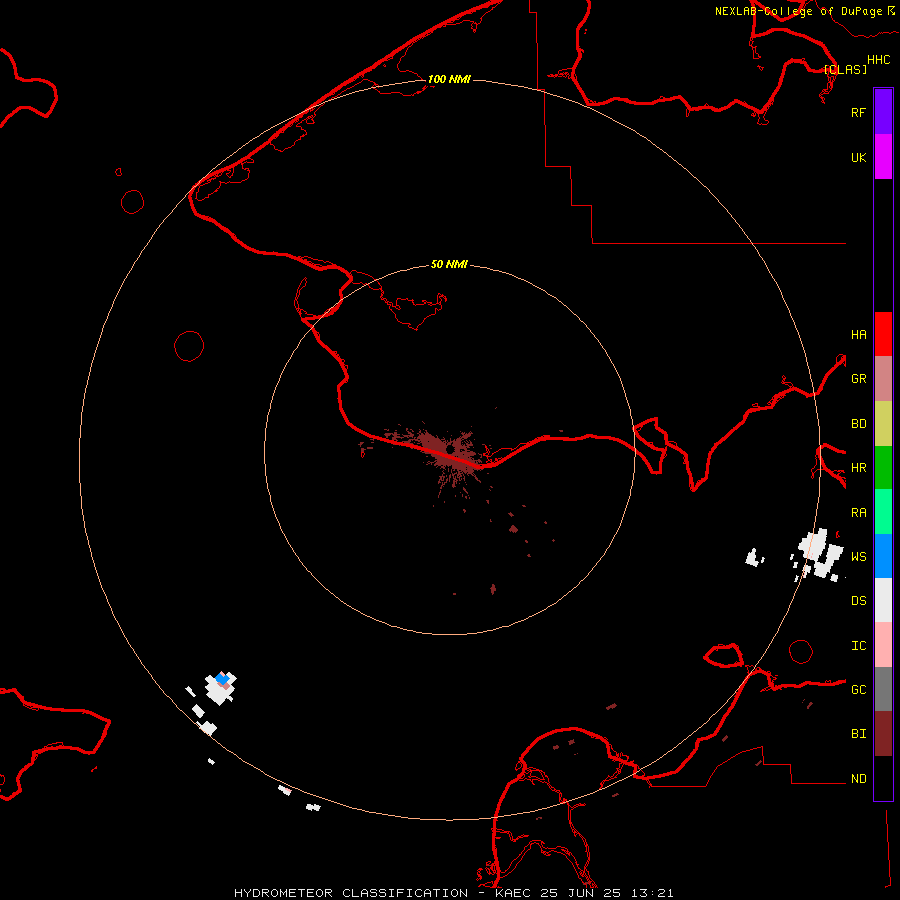
Task: Click the 'RF' legend label
Action: tap(858, 112)
